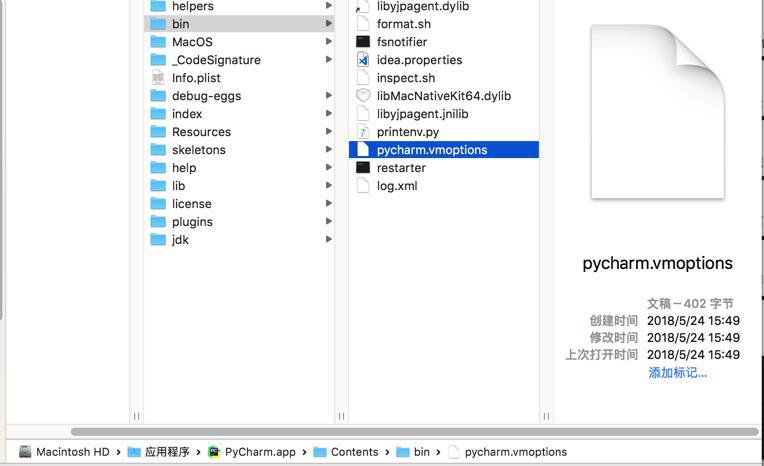Click the printenv.py script icon
The image size is (764, 466).
click(x=363, y=132)
